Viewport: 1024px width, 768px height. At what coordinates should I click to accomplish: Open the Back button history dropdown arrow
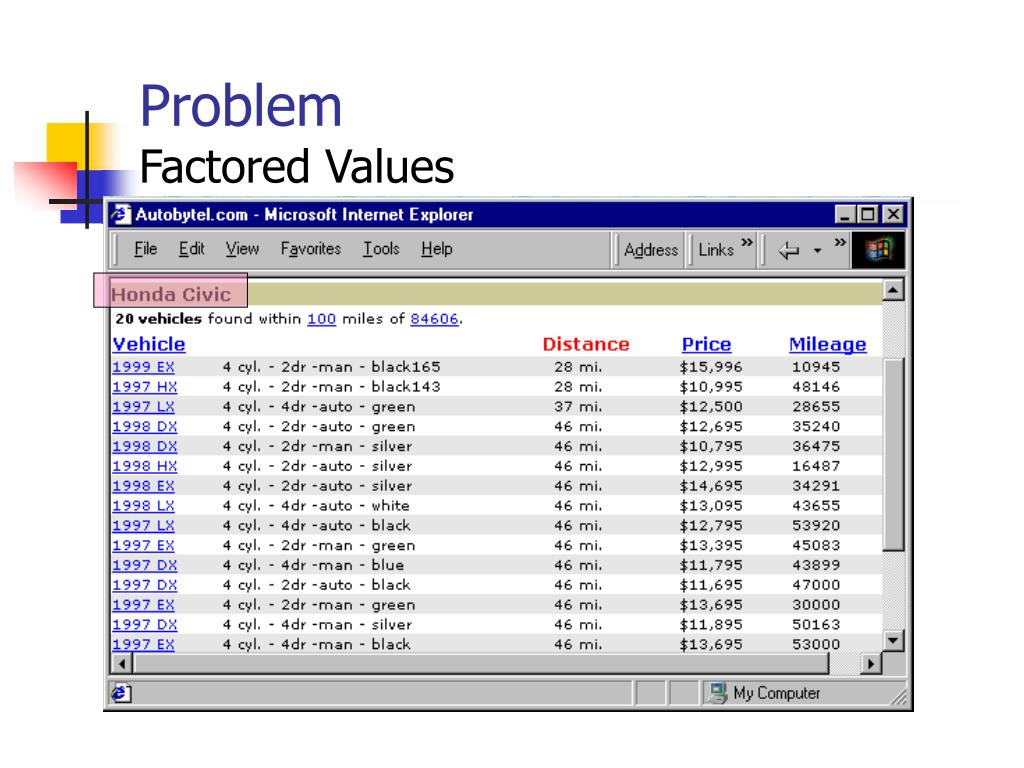[817, 251]
